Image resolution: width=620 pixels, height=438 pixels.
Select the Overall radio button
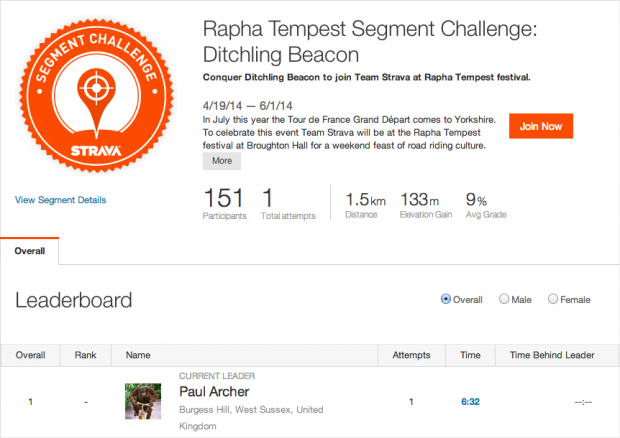tap(446, 299)
